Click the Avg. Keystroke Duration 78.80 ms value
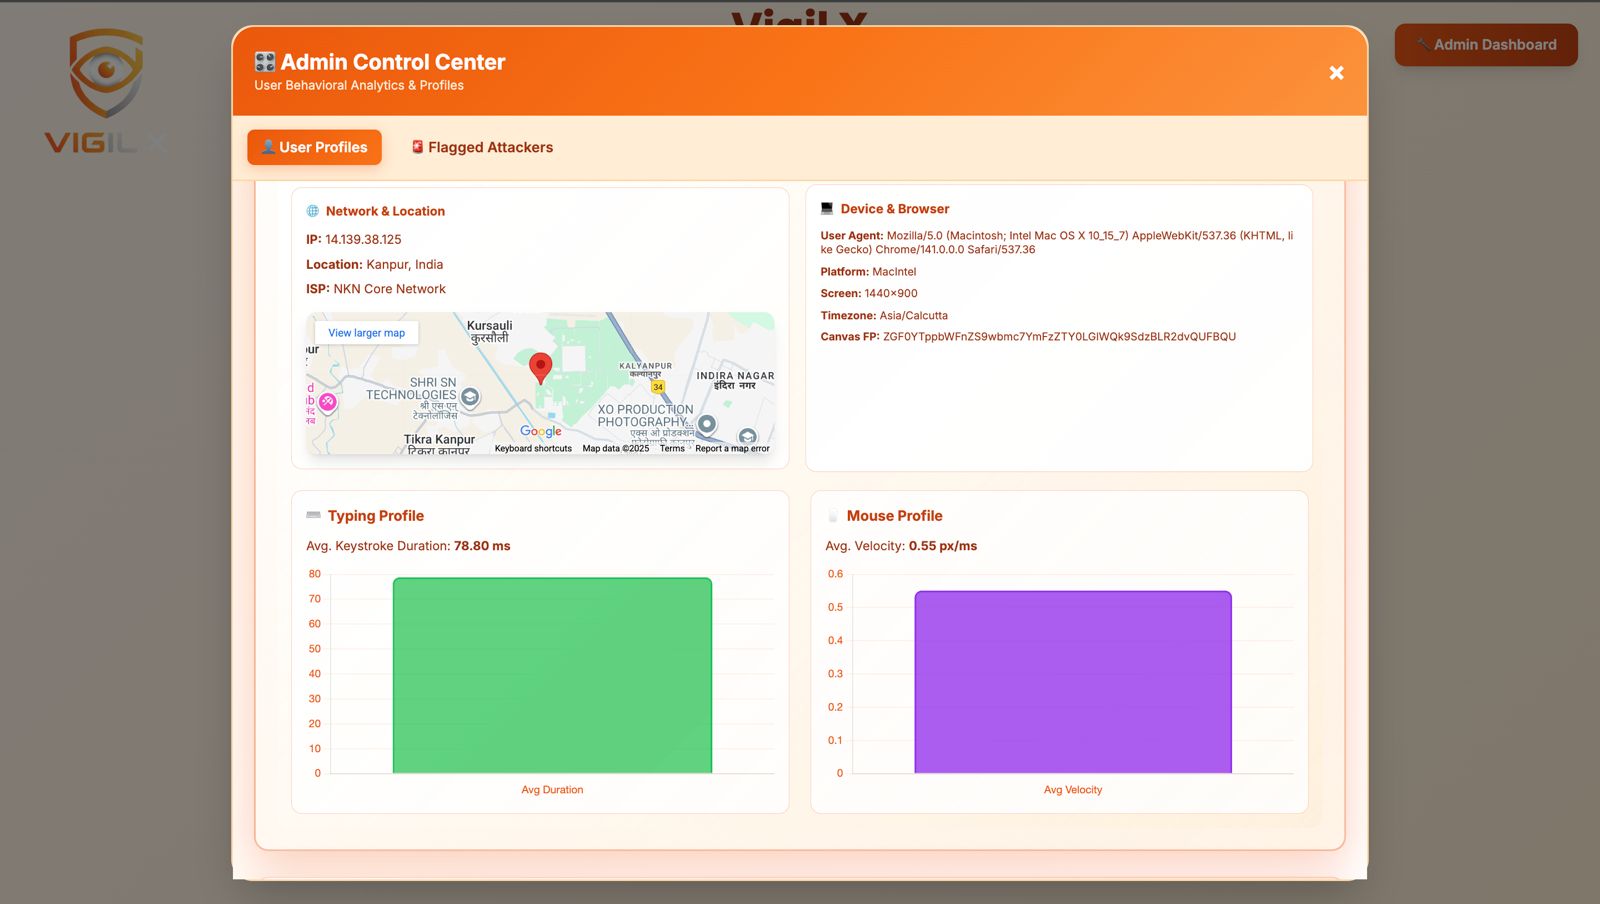The width and height of the screenshot is (1600, 904). click(x=482, y=546)
